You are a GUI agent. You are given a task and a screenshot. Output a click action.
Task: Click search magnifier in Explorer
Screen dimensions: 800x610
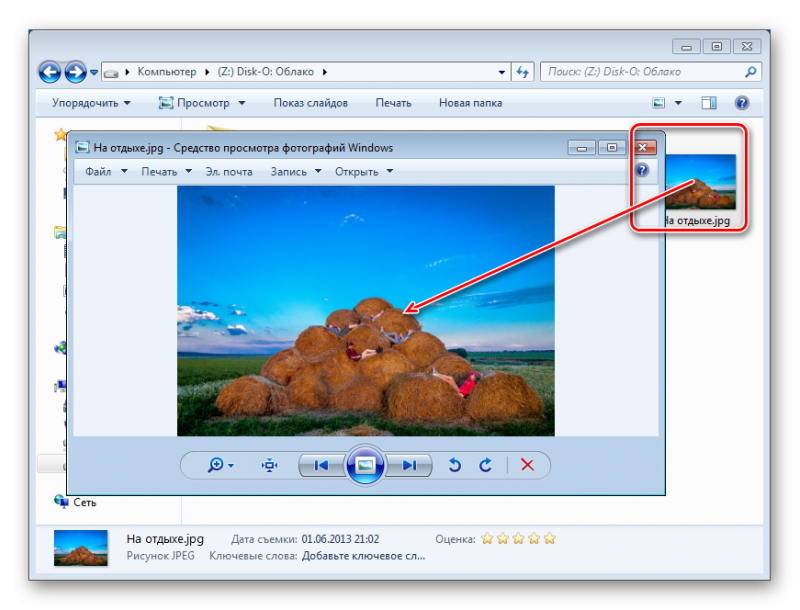click(x=750, y=72)
